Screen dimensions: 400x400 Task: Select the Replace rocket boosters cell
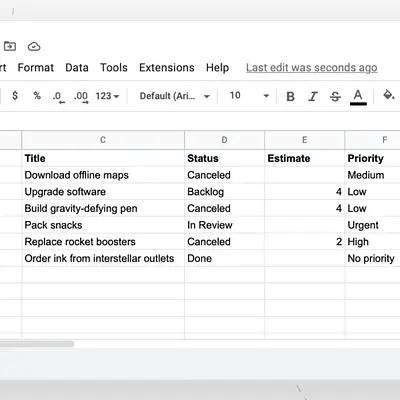tap(103, 242)
